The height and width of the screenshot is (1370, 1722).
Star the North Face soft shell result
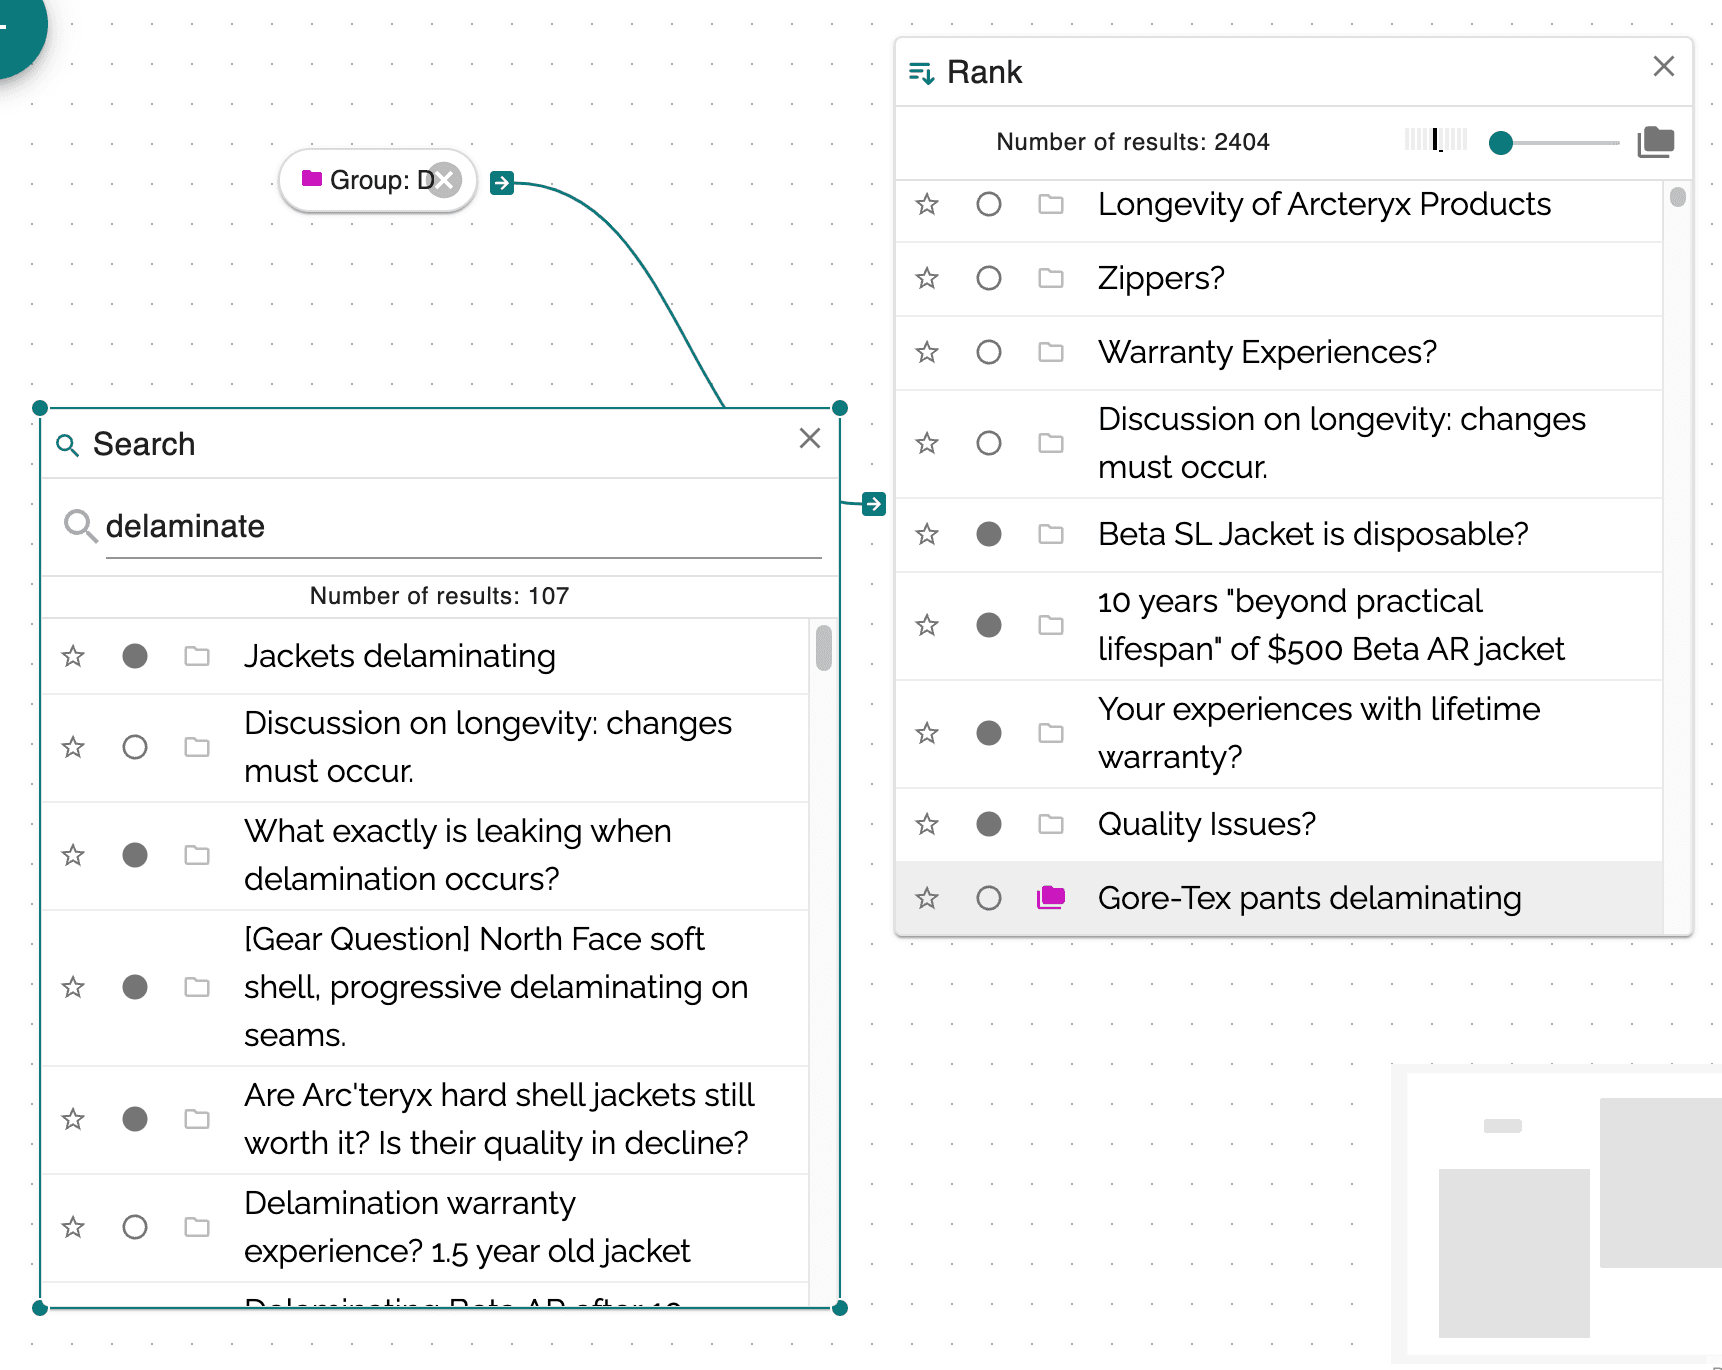(73, 988)
